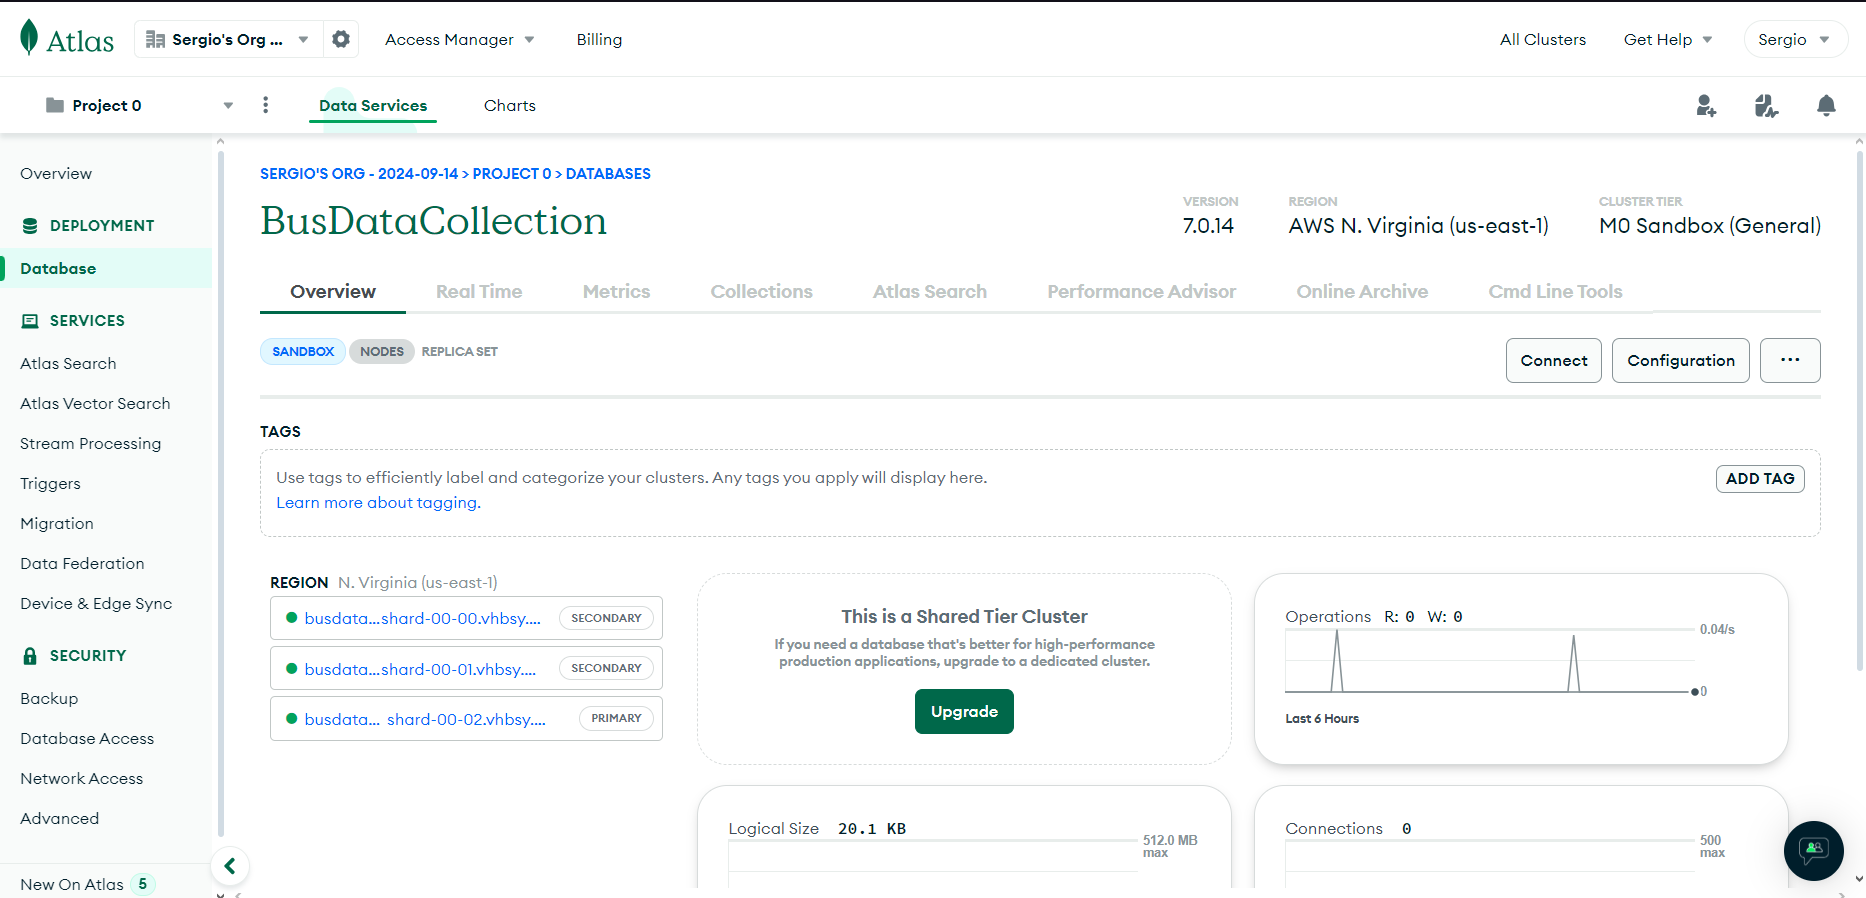The height and width of the screenshot is (898, 1866).
Task: Click the Deployment database stack icon
Action: point(30,226)
